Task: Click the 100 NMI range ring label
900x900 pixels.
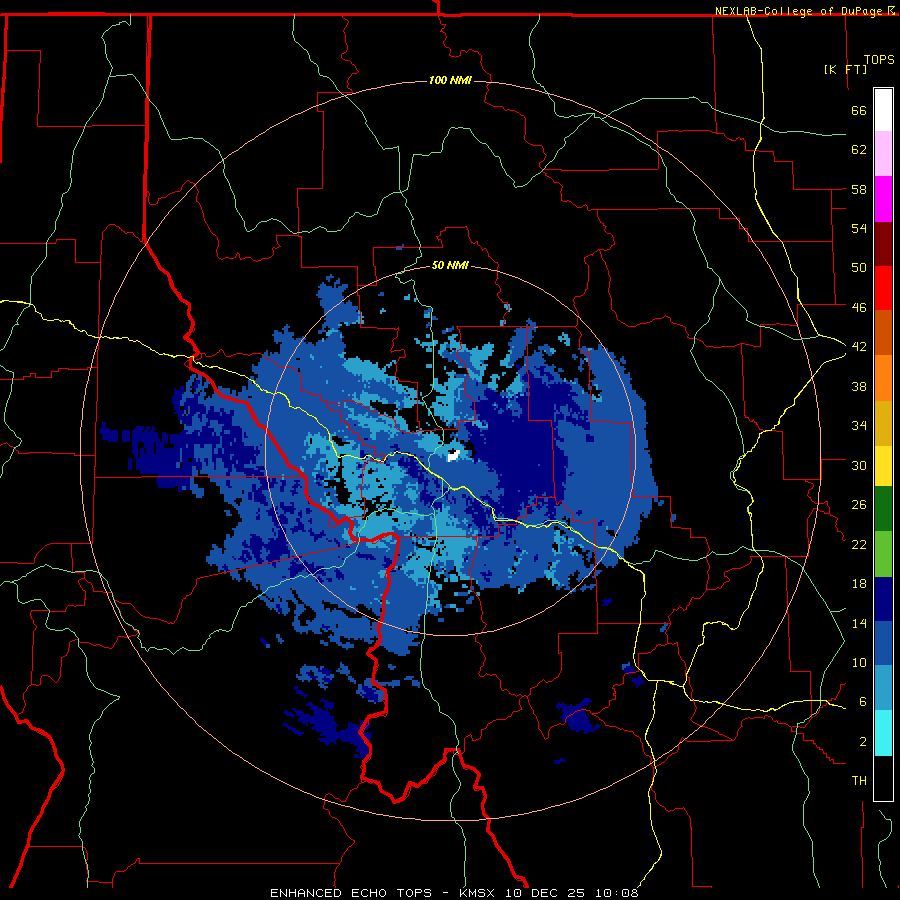Action: tap(450, 80)
